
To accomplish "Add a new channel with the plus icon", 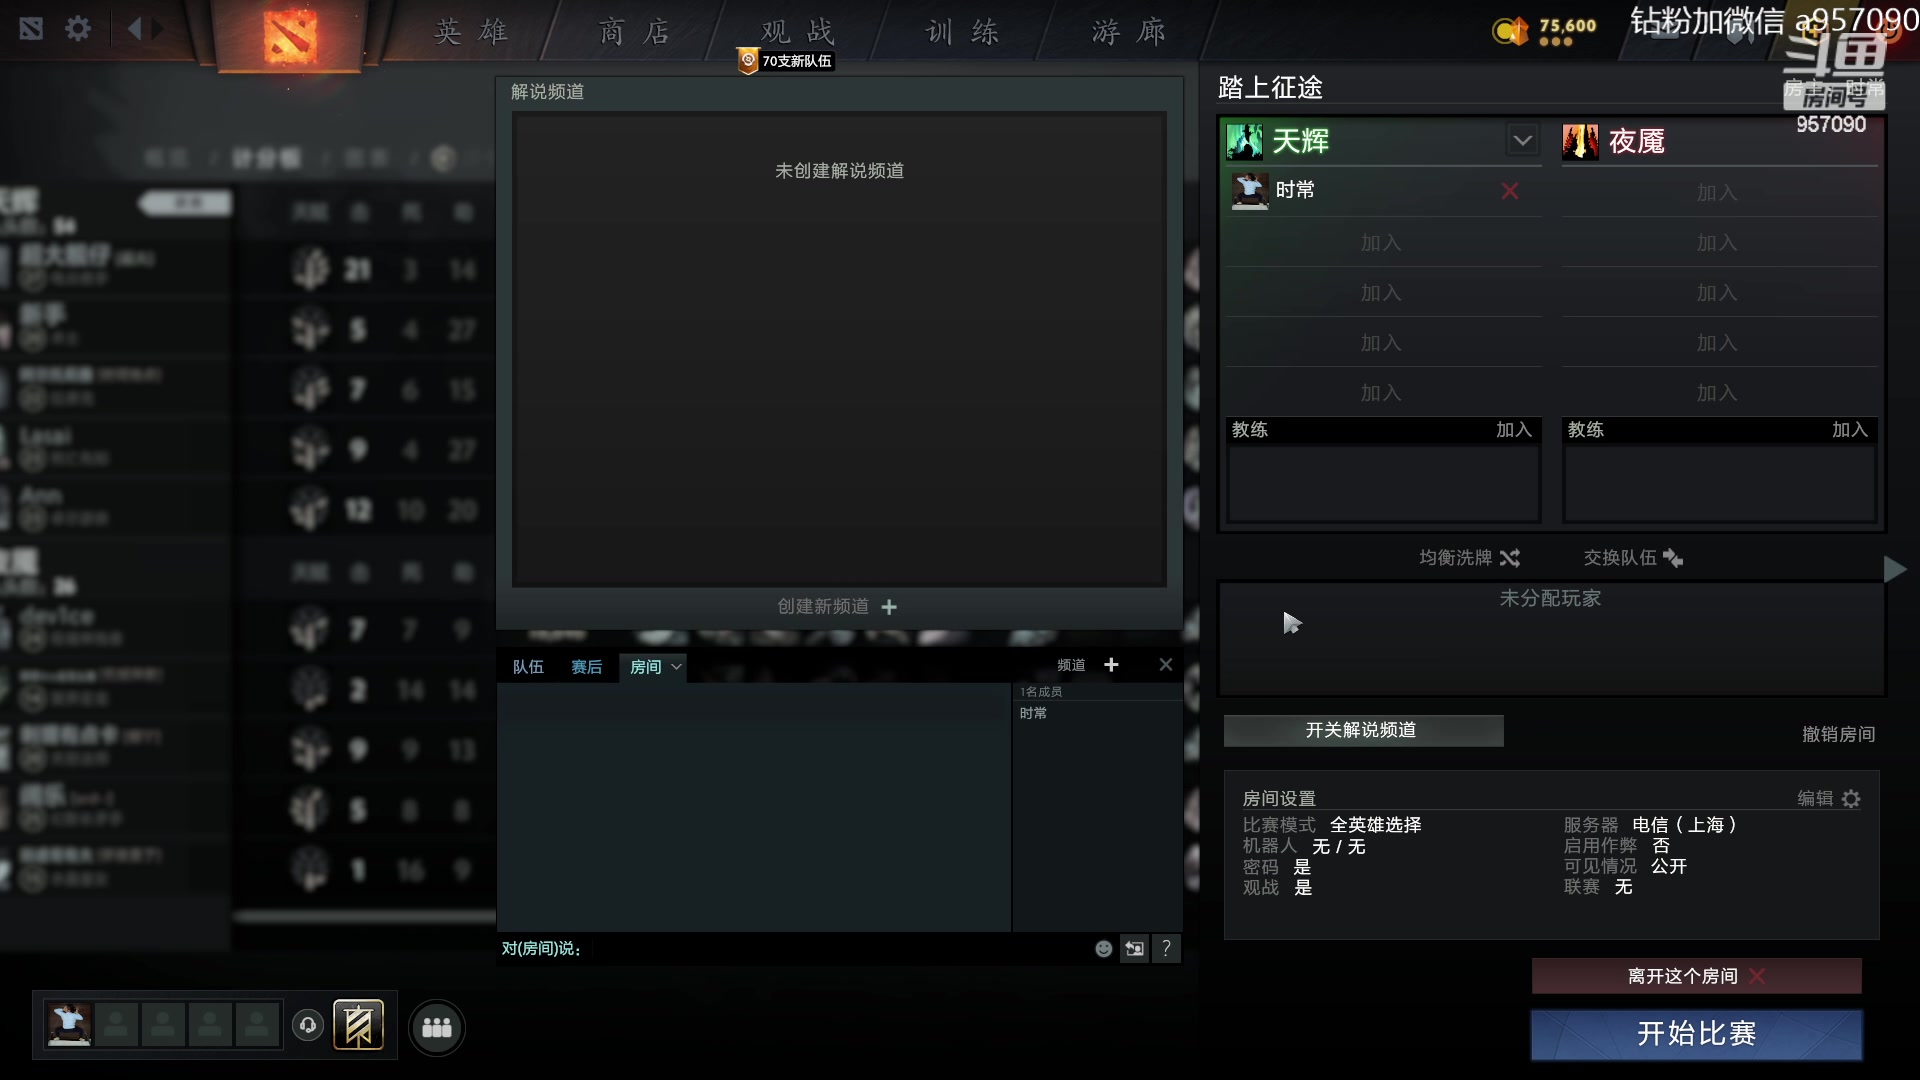I will point(1112,664).
